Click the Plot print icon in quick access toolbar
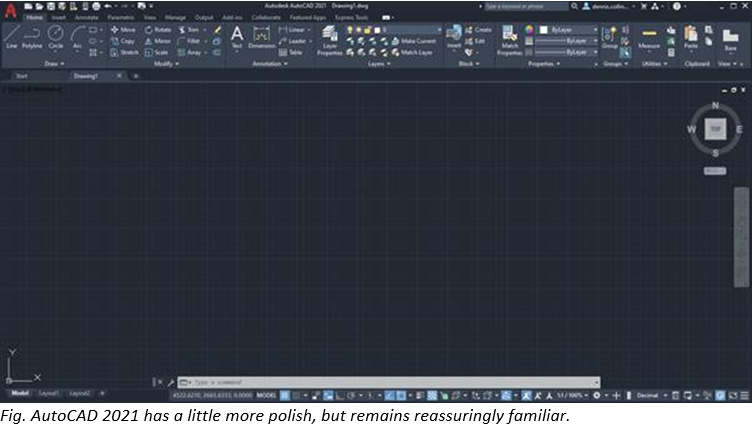The width and height of the screenshot is (754, 430). point(96,6)
